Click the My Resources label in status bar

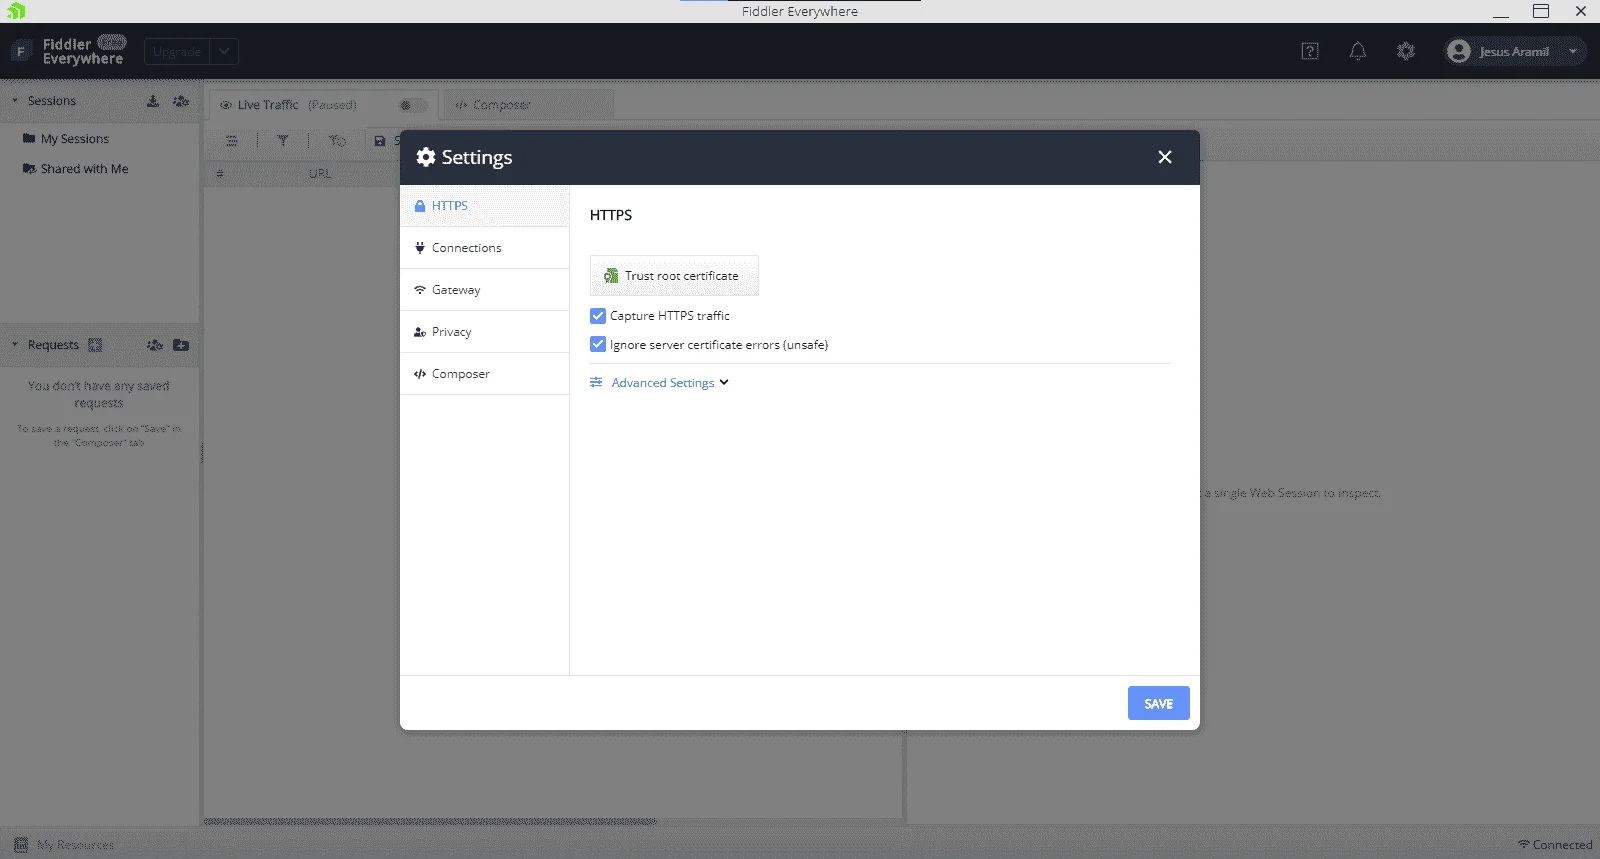(76, 845)
